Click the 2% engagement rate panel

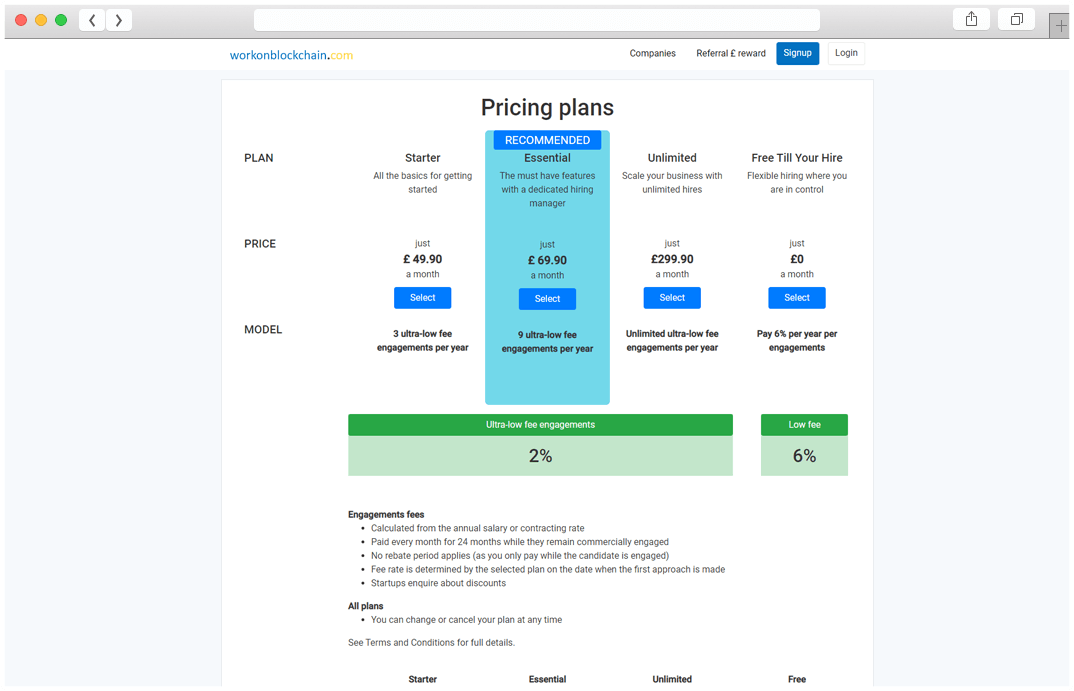(540, 455)
